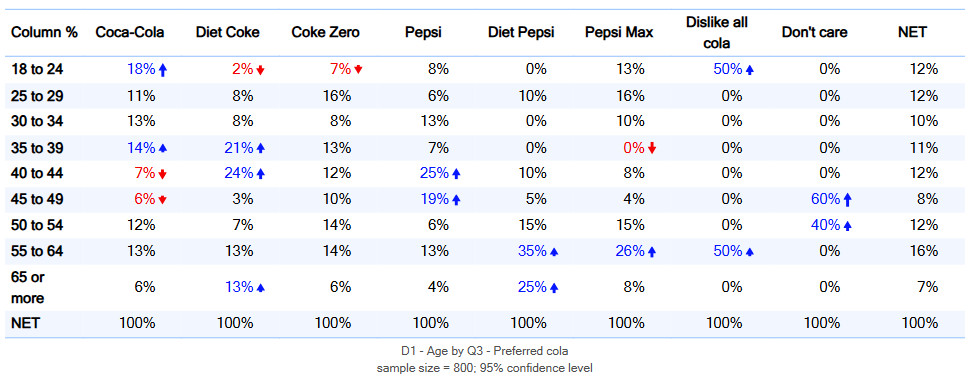This screenshot has width=974, height=374.
Task: Select the Dislike all cola column header
Action: (x=717, y=32)
